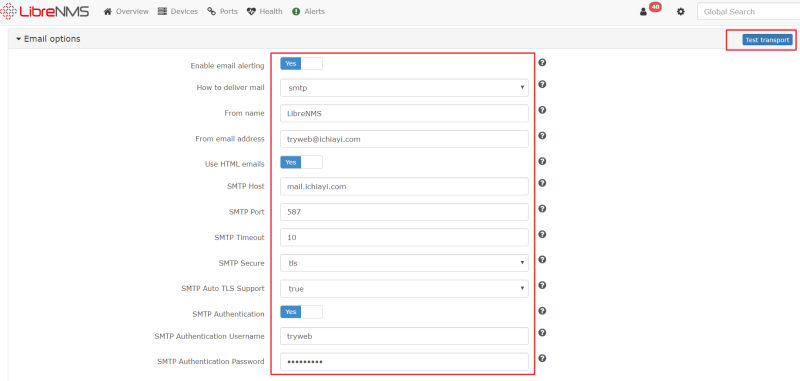Open the Devices menu
800x381 pixels.
(178, 11)
